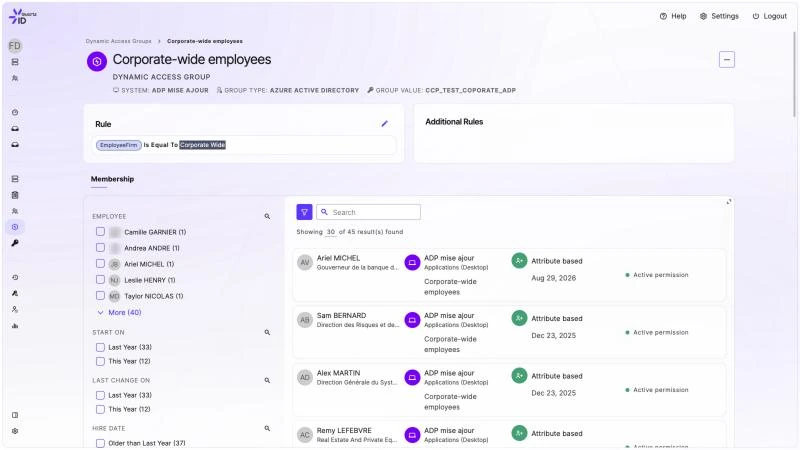
Task: Check the Andrea ANDRE employee filter
Action: [101, 247]
